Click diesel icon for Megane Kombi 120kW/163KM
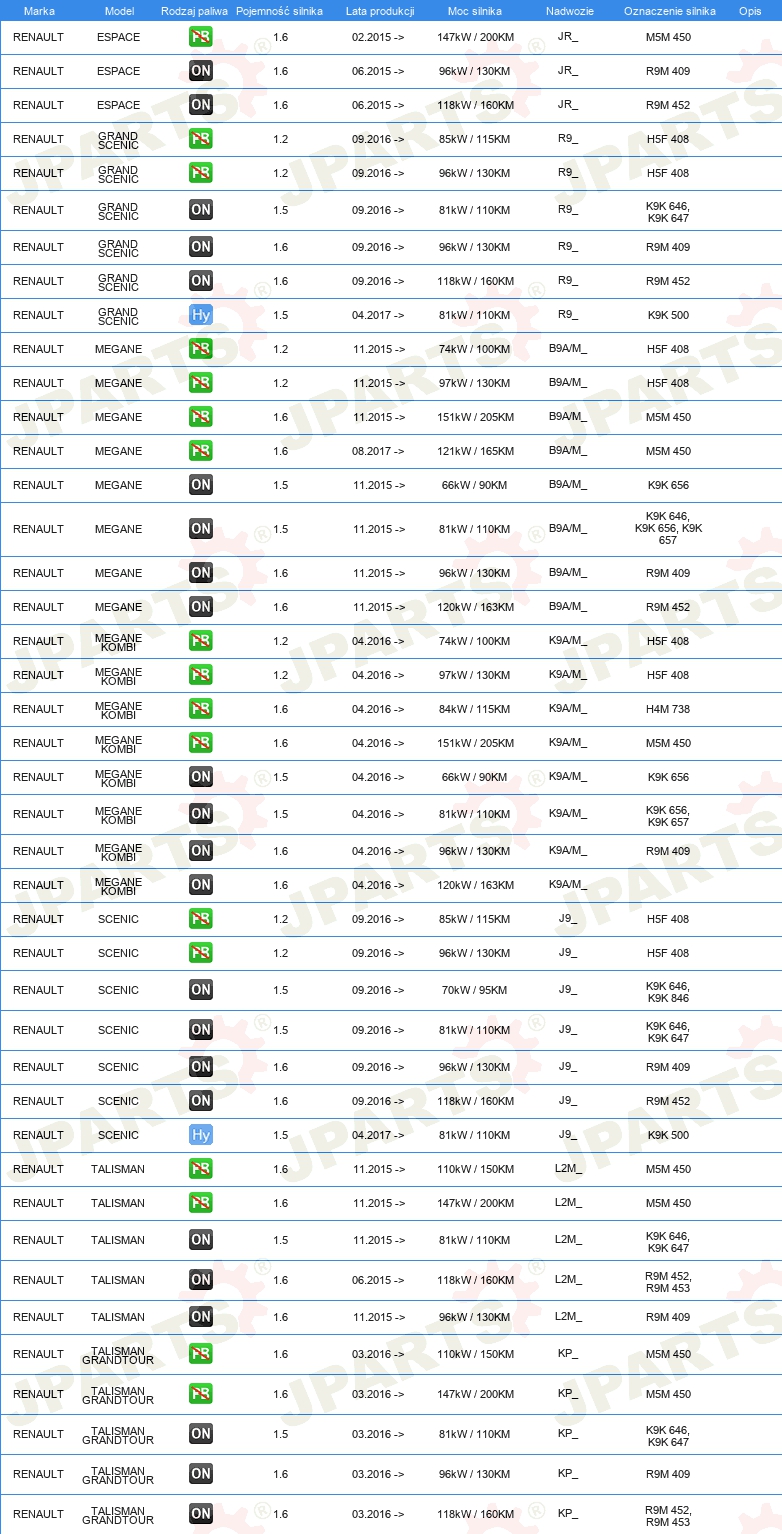The width and height of the screenshot is (782, 1534). click(201, 885)
